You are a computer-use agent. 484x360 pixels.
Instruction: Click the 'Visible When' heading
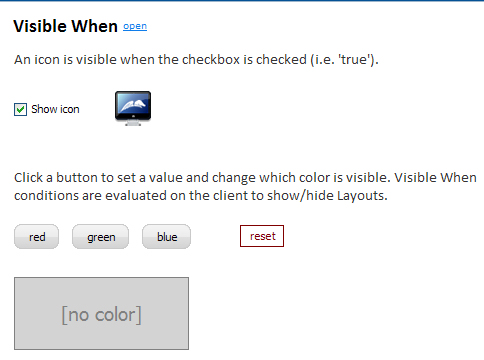coord(66,26)
